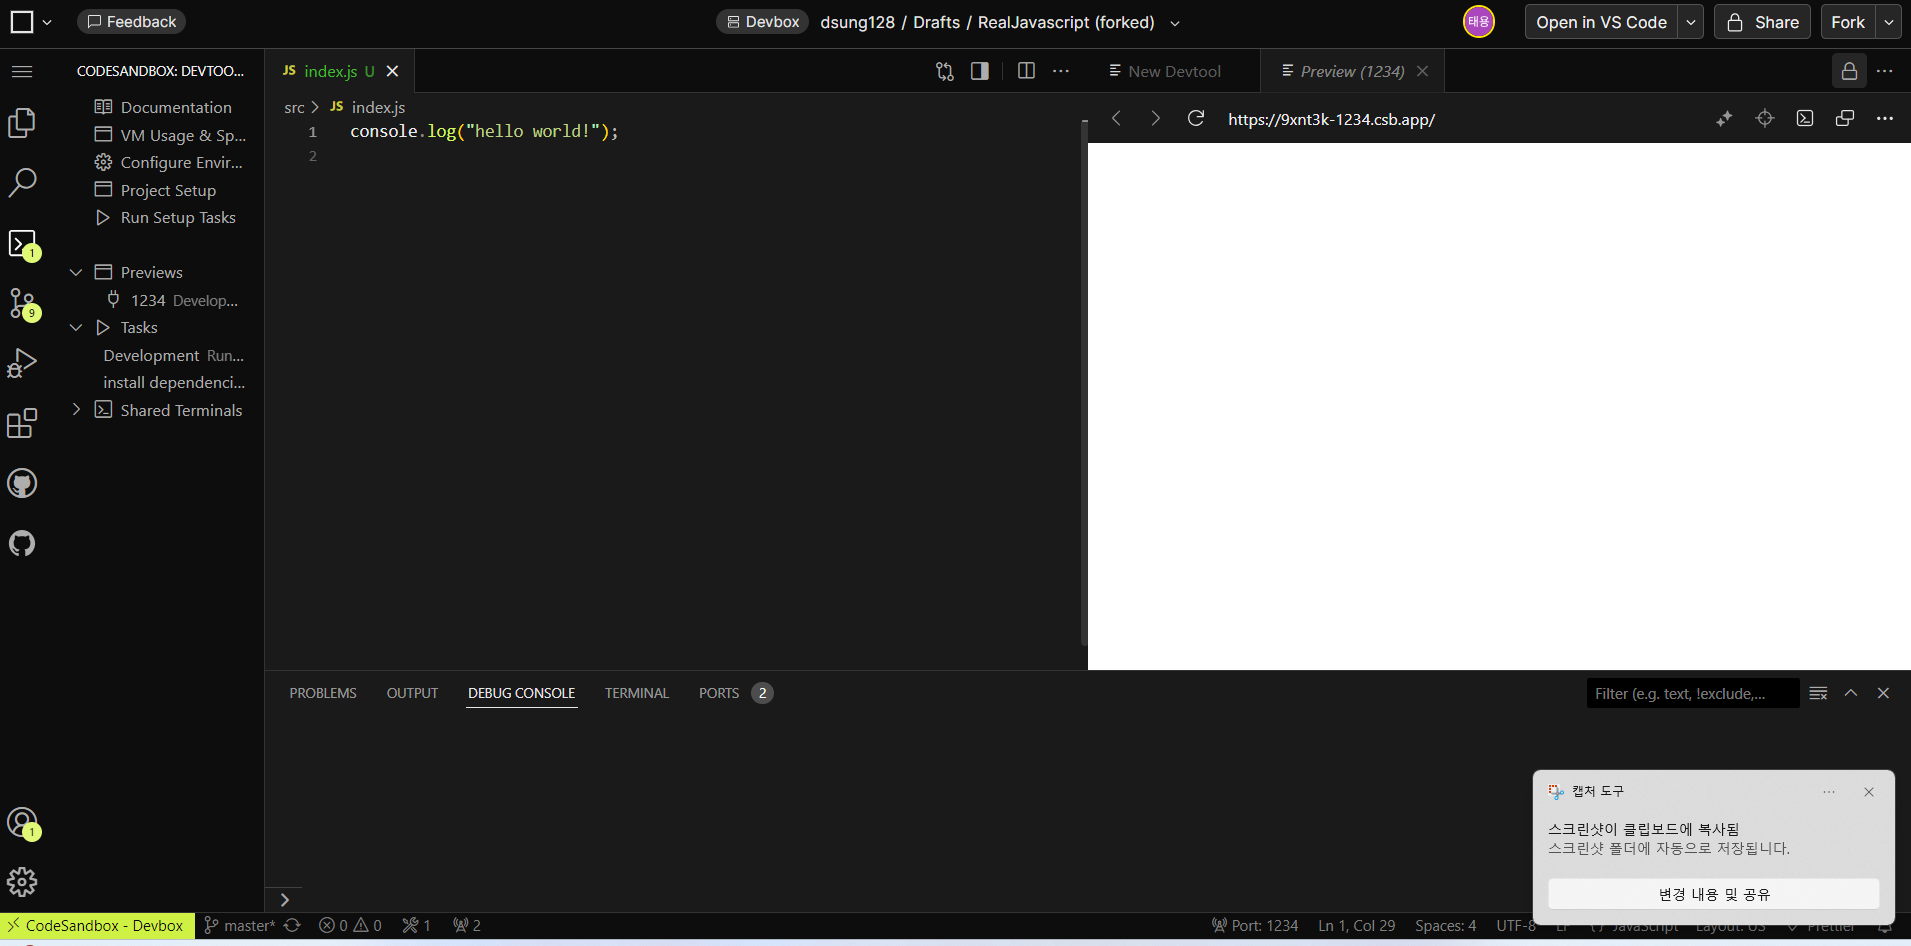
Task: Collapse the Previews tree section
Action: coord(76,272)
